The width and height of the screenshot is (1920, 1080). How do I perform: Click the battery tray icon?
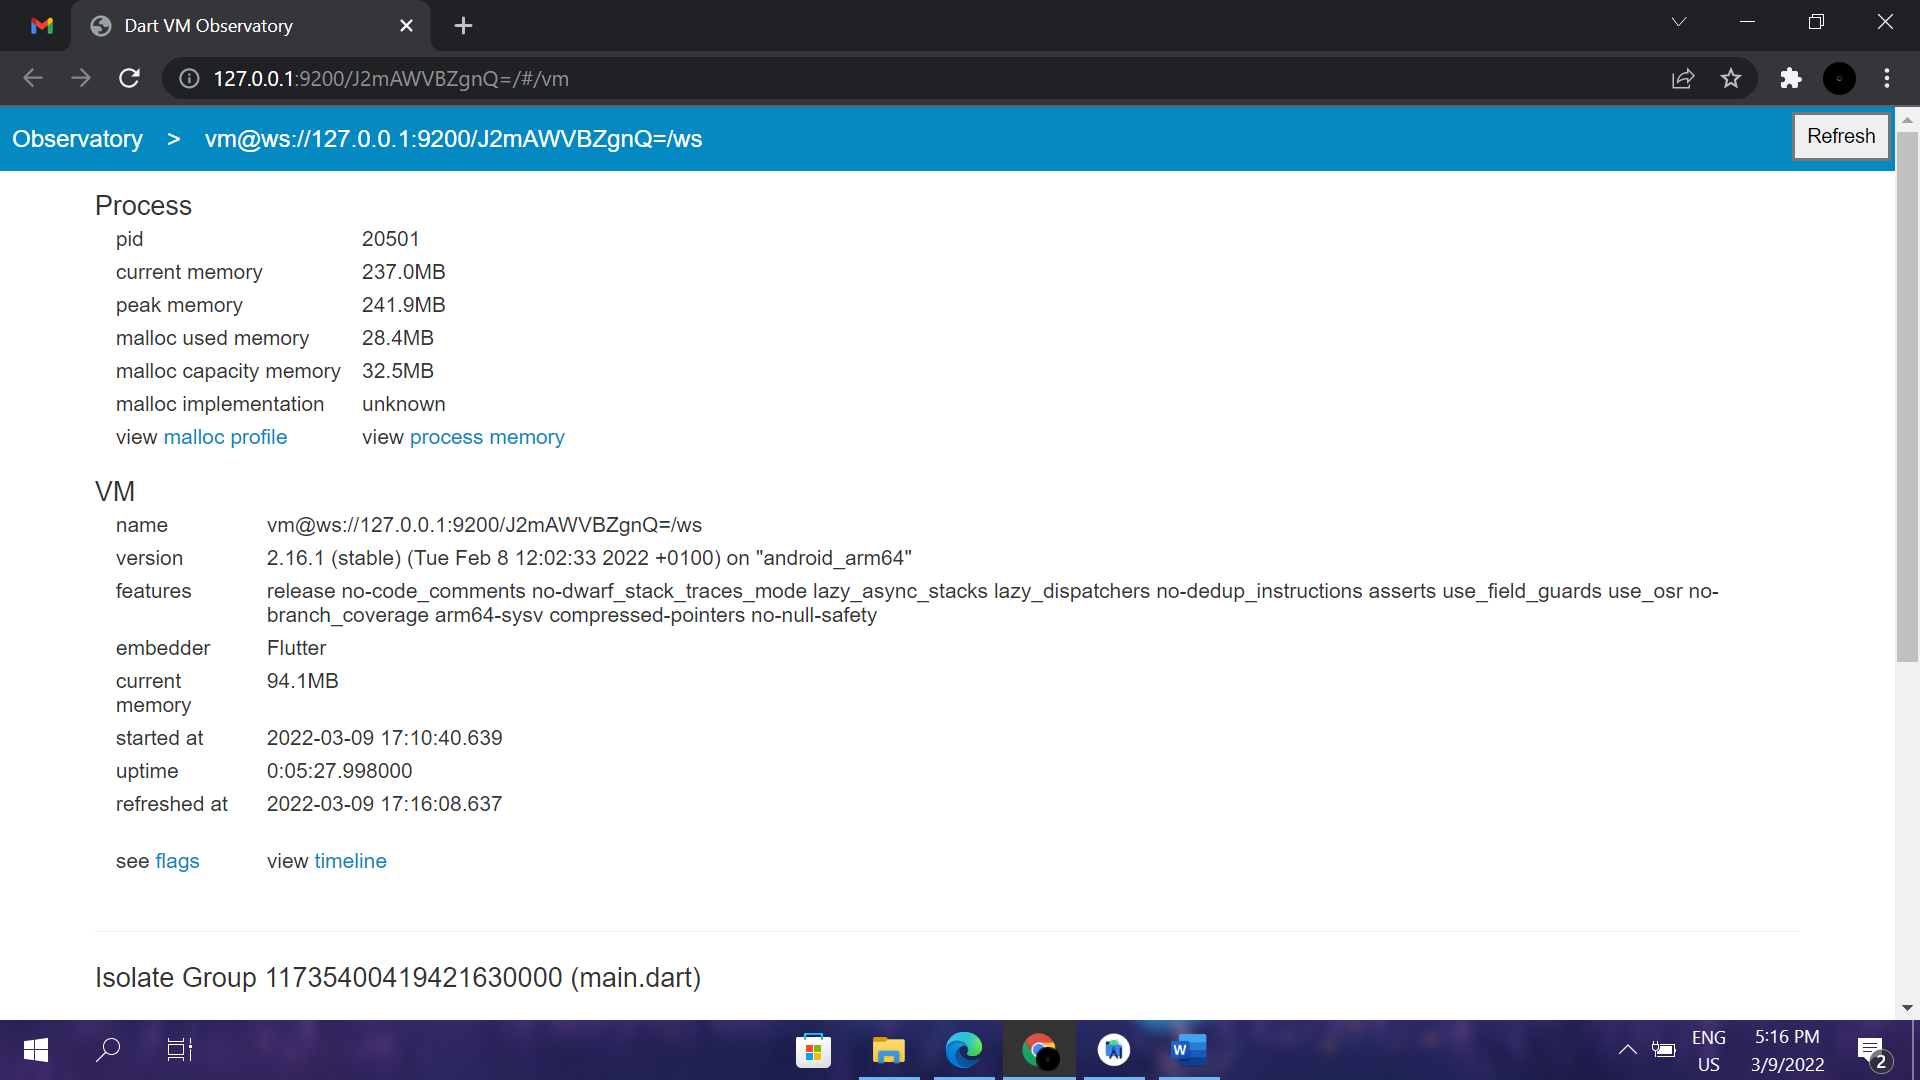click(1664, 1050)
